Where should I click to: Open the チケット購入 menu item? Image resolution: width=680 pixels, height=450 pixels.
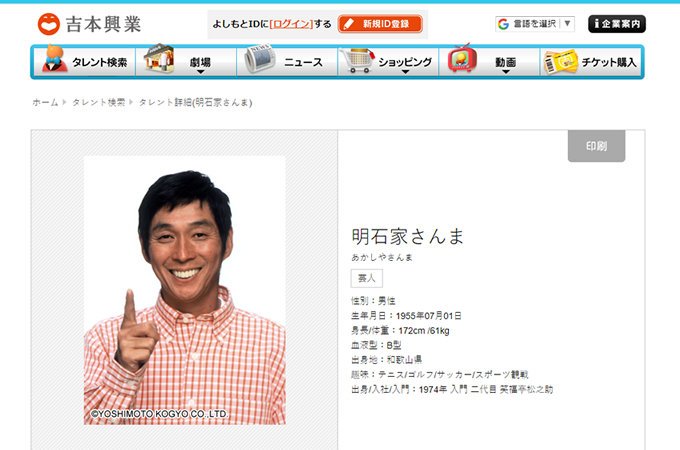pyautogui.click(x=591, y=62)
